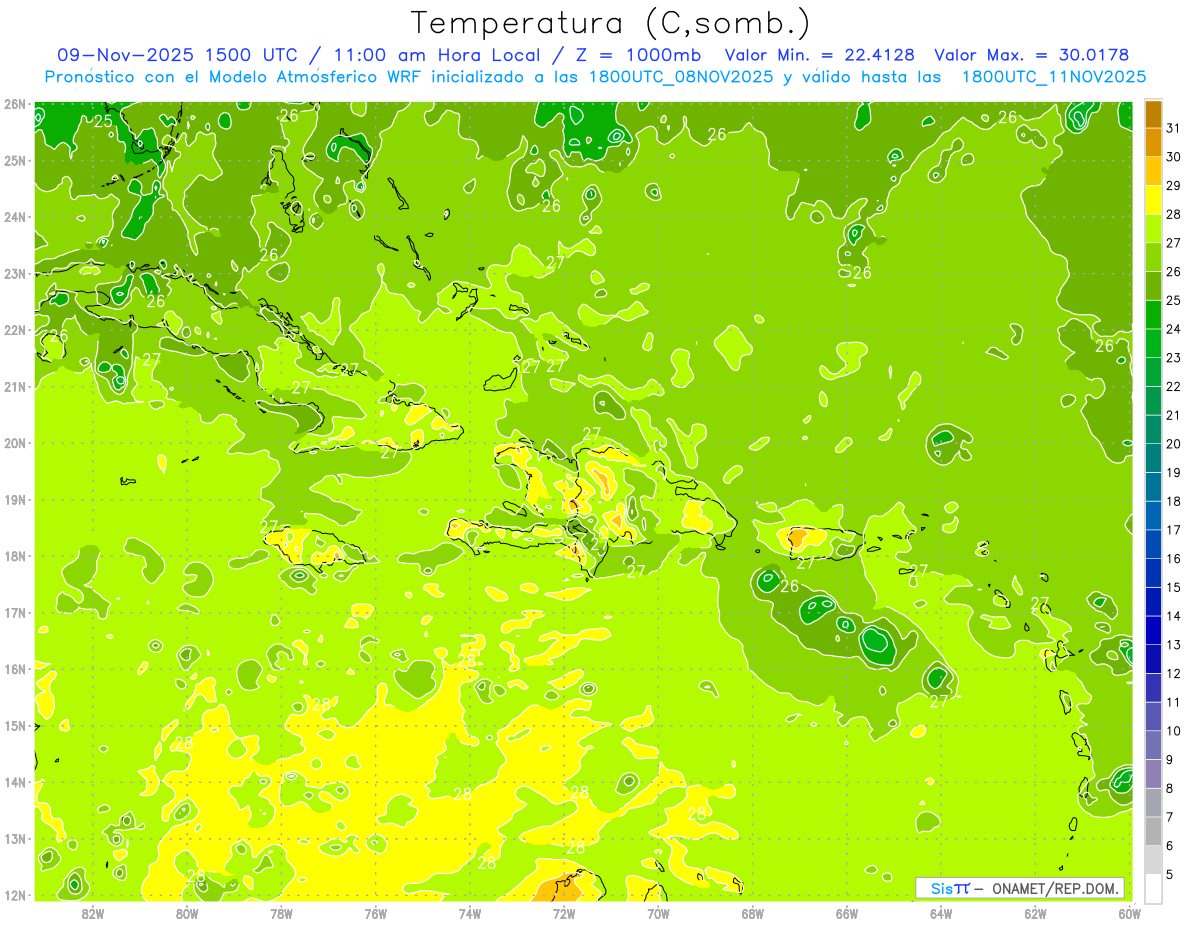The width and height of the screenshot is (1200, 927).
Task: Click the "22N" latitude axis label
Action: click(x=15, y=330)
